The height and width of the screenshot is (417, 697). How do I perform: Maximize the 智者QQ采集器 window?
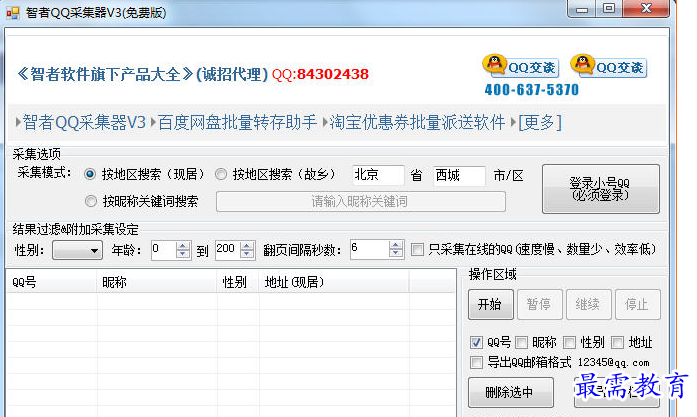click(x=609, y=9)
